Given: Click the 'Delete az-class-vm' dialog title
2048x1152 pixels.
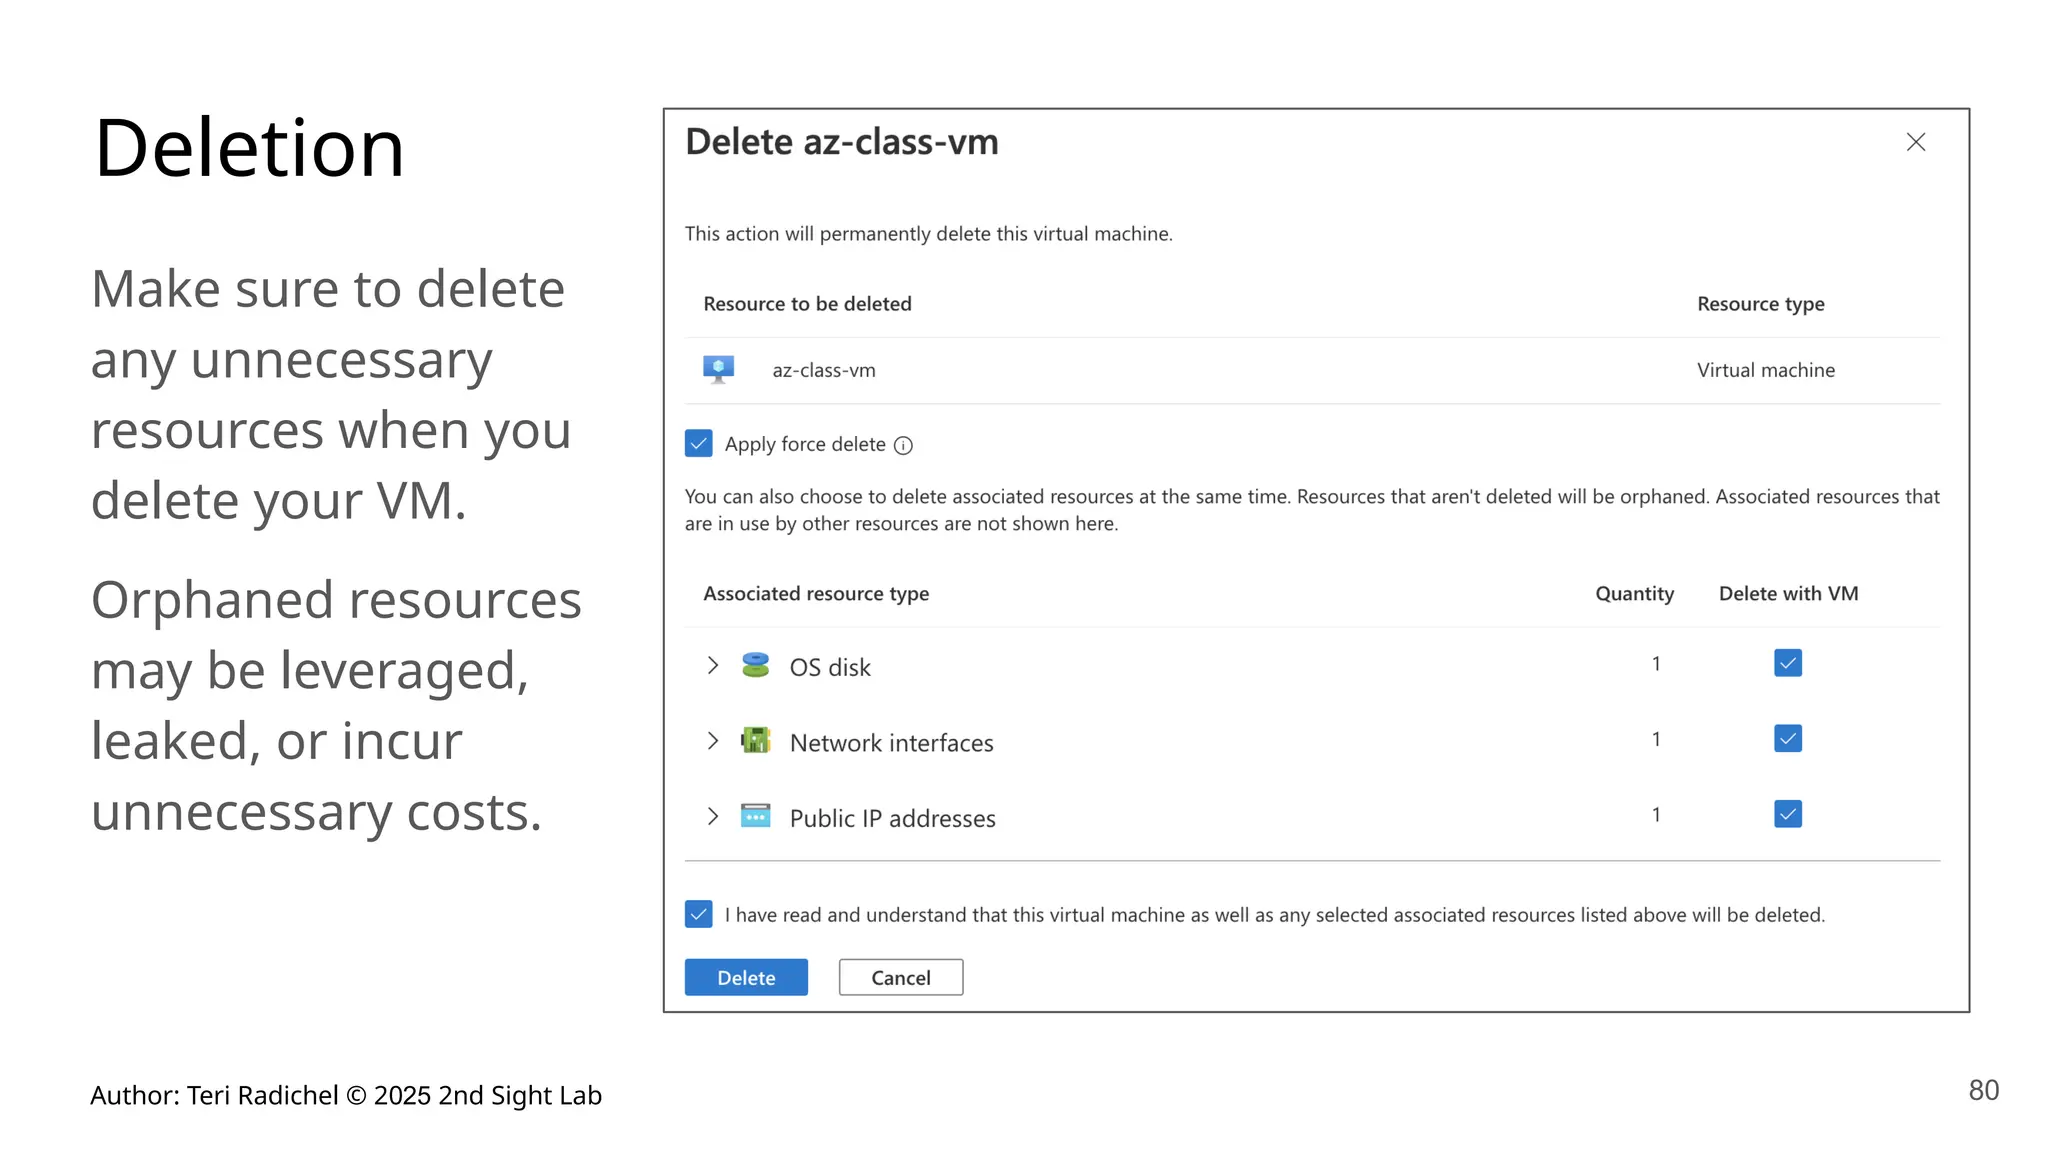Looking at the screenshot, I should coord(842,142).
